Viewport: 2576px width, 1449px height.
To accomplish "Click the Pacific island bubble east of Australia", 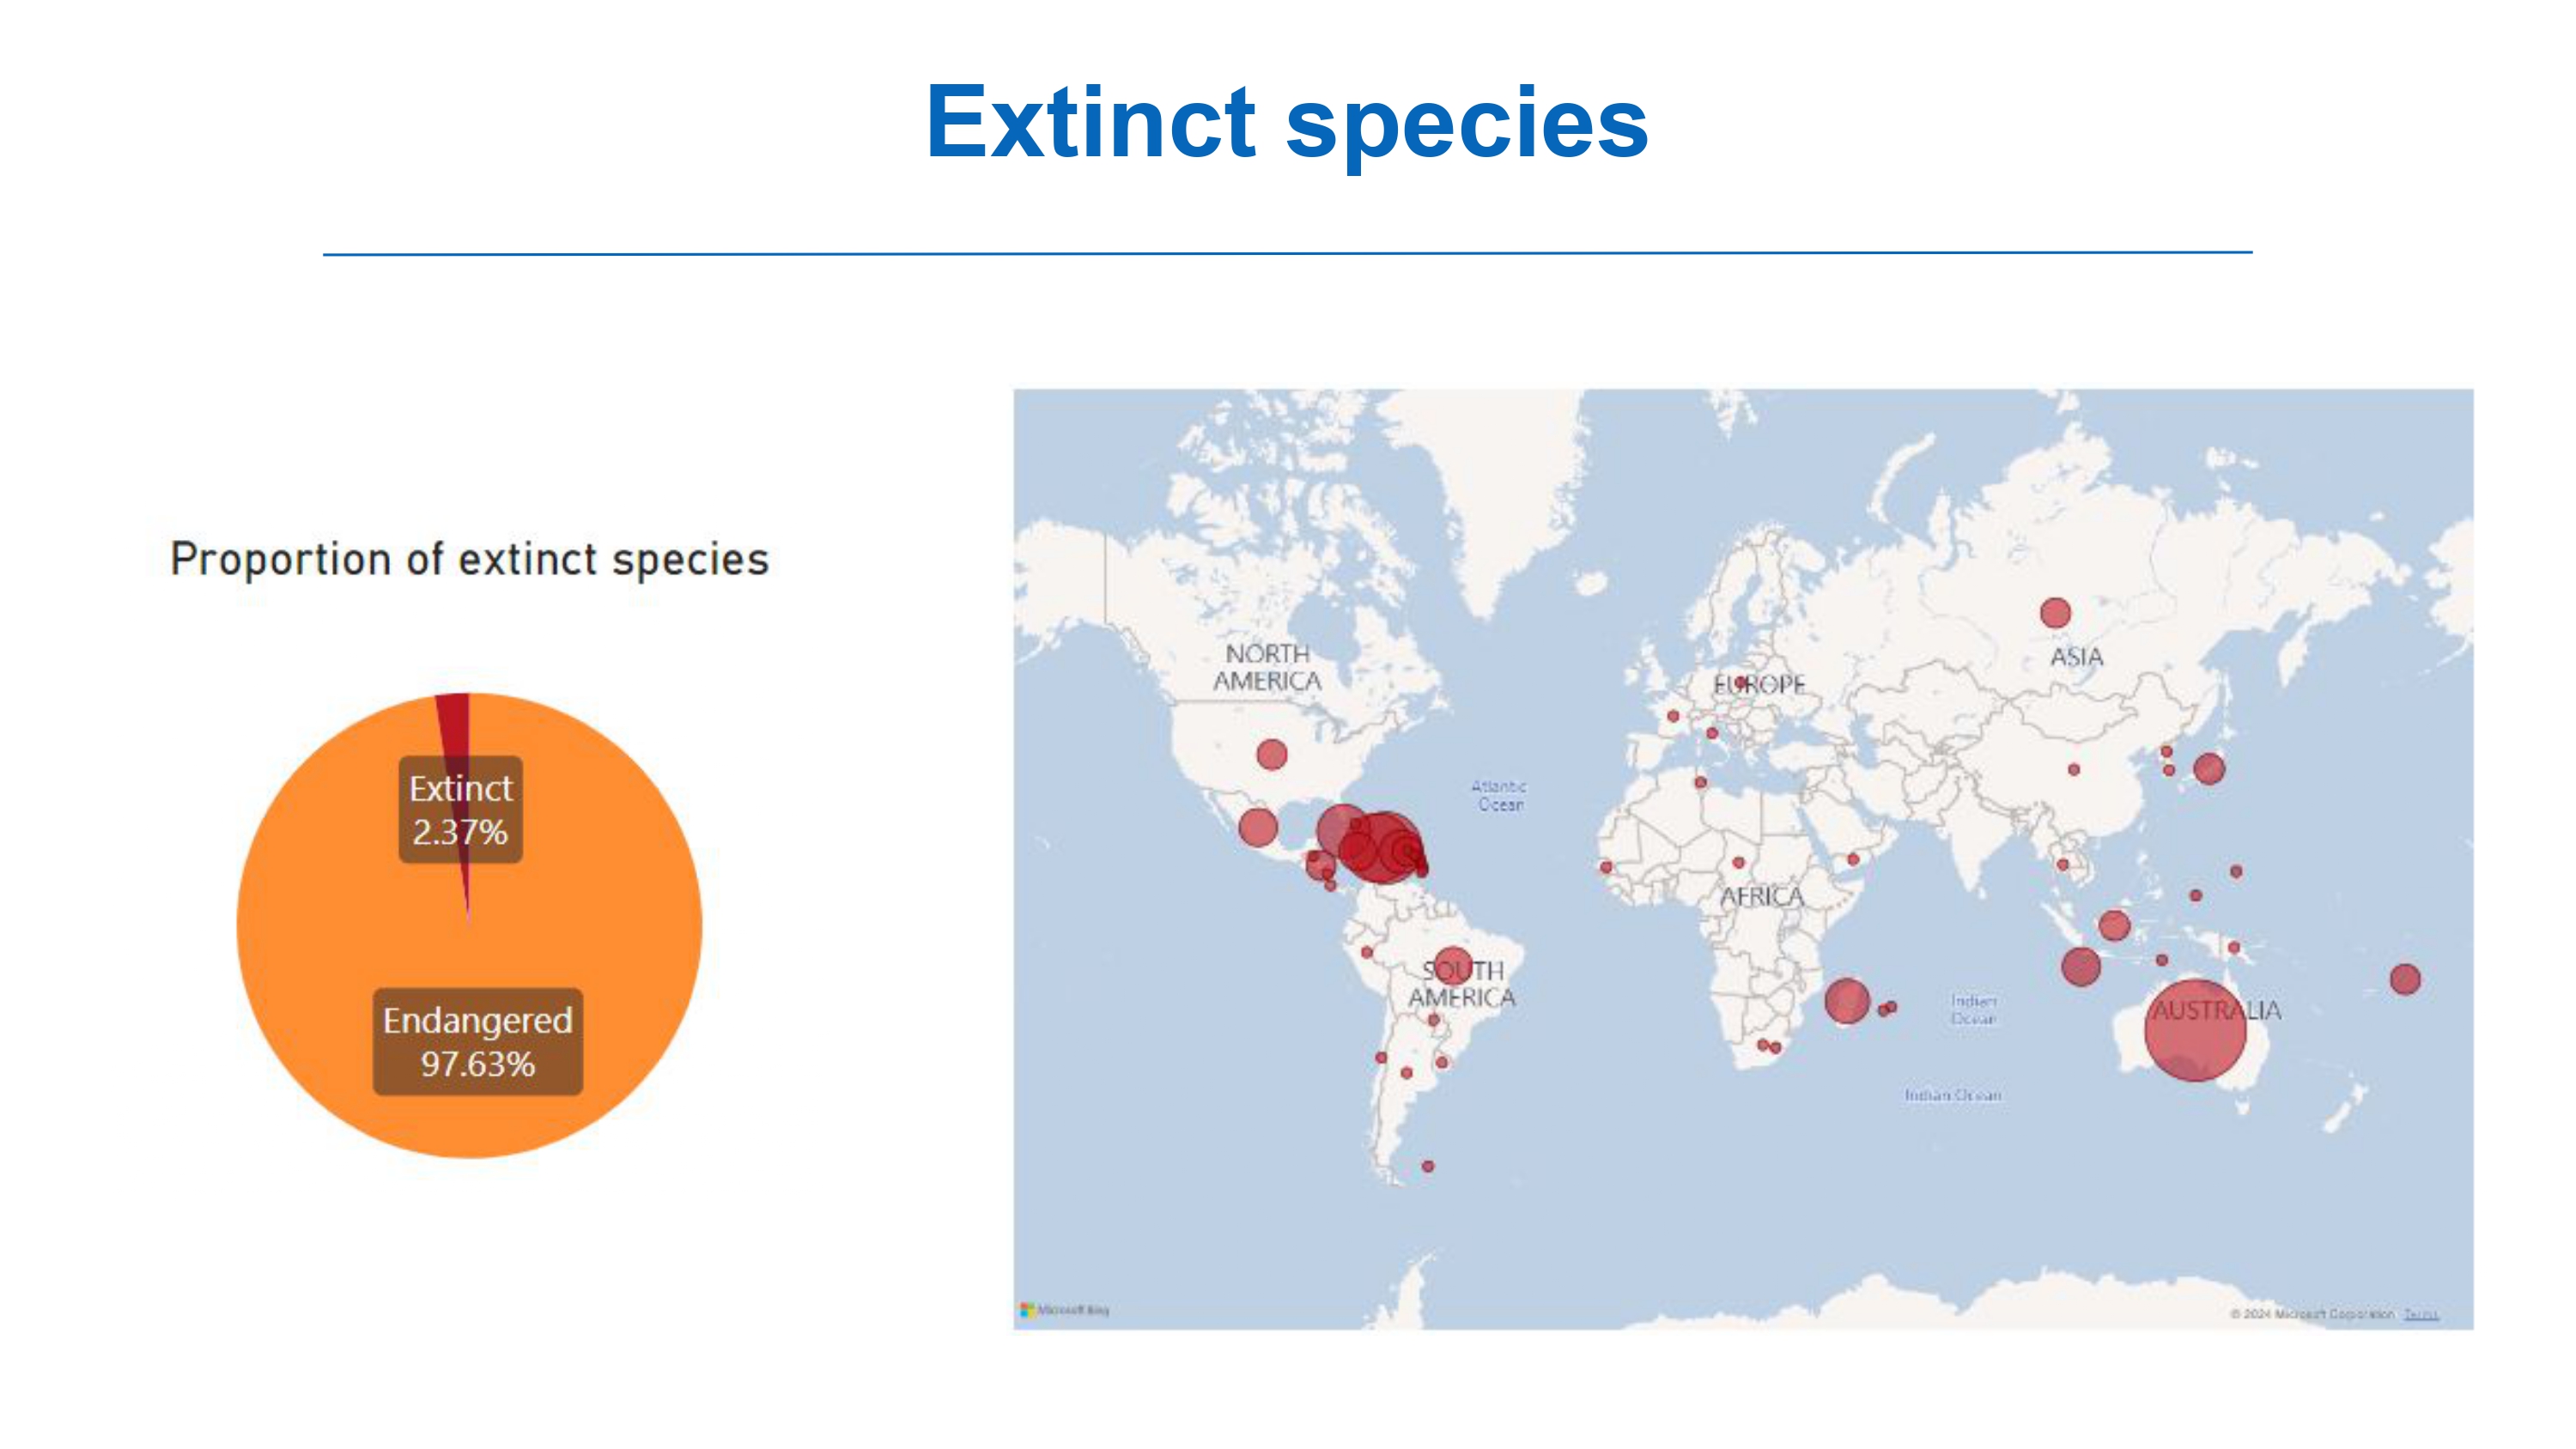I will (2405, 979).
